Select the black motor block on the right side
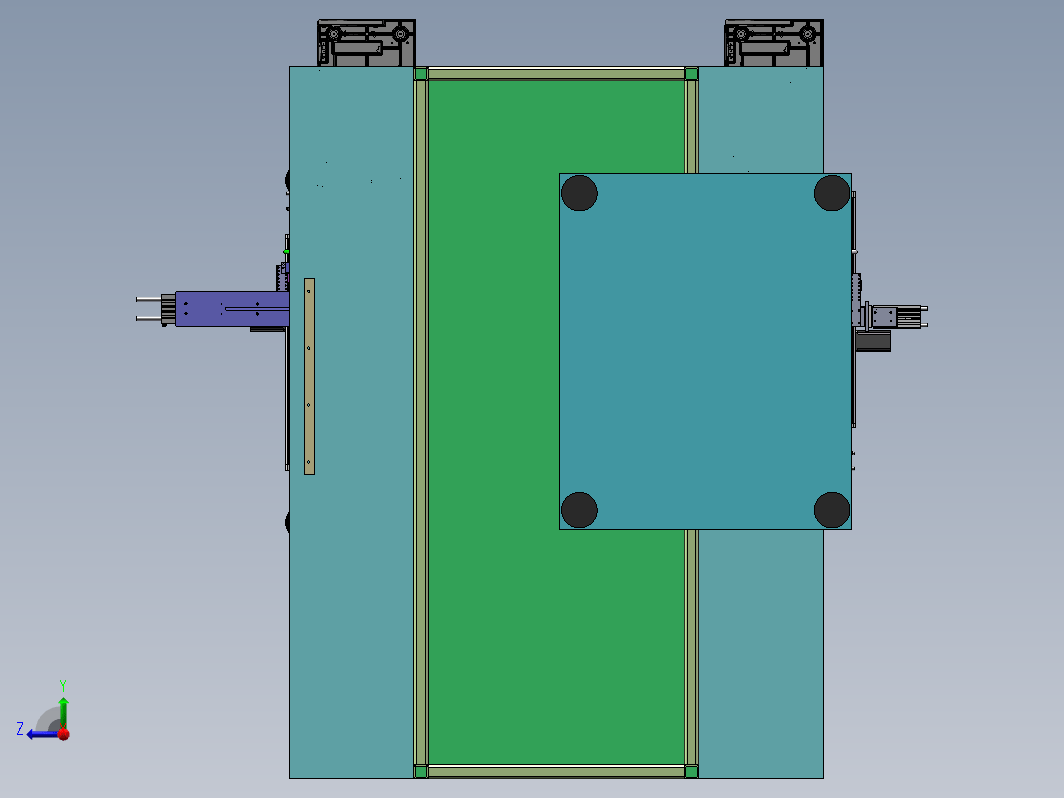 (x=873, y=341)
